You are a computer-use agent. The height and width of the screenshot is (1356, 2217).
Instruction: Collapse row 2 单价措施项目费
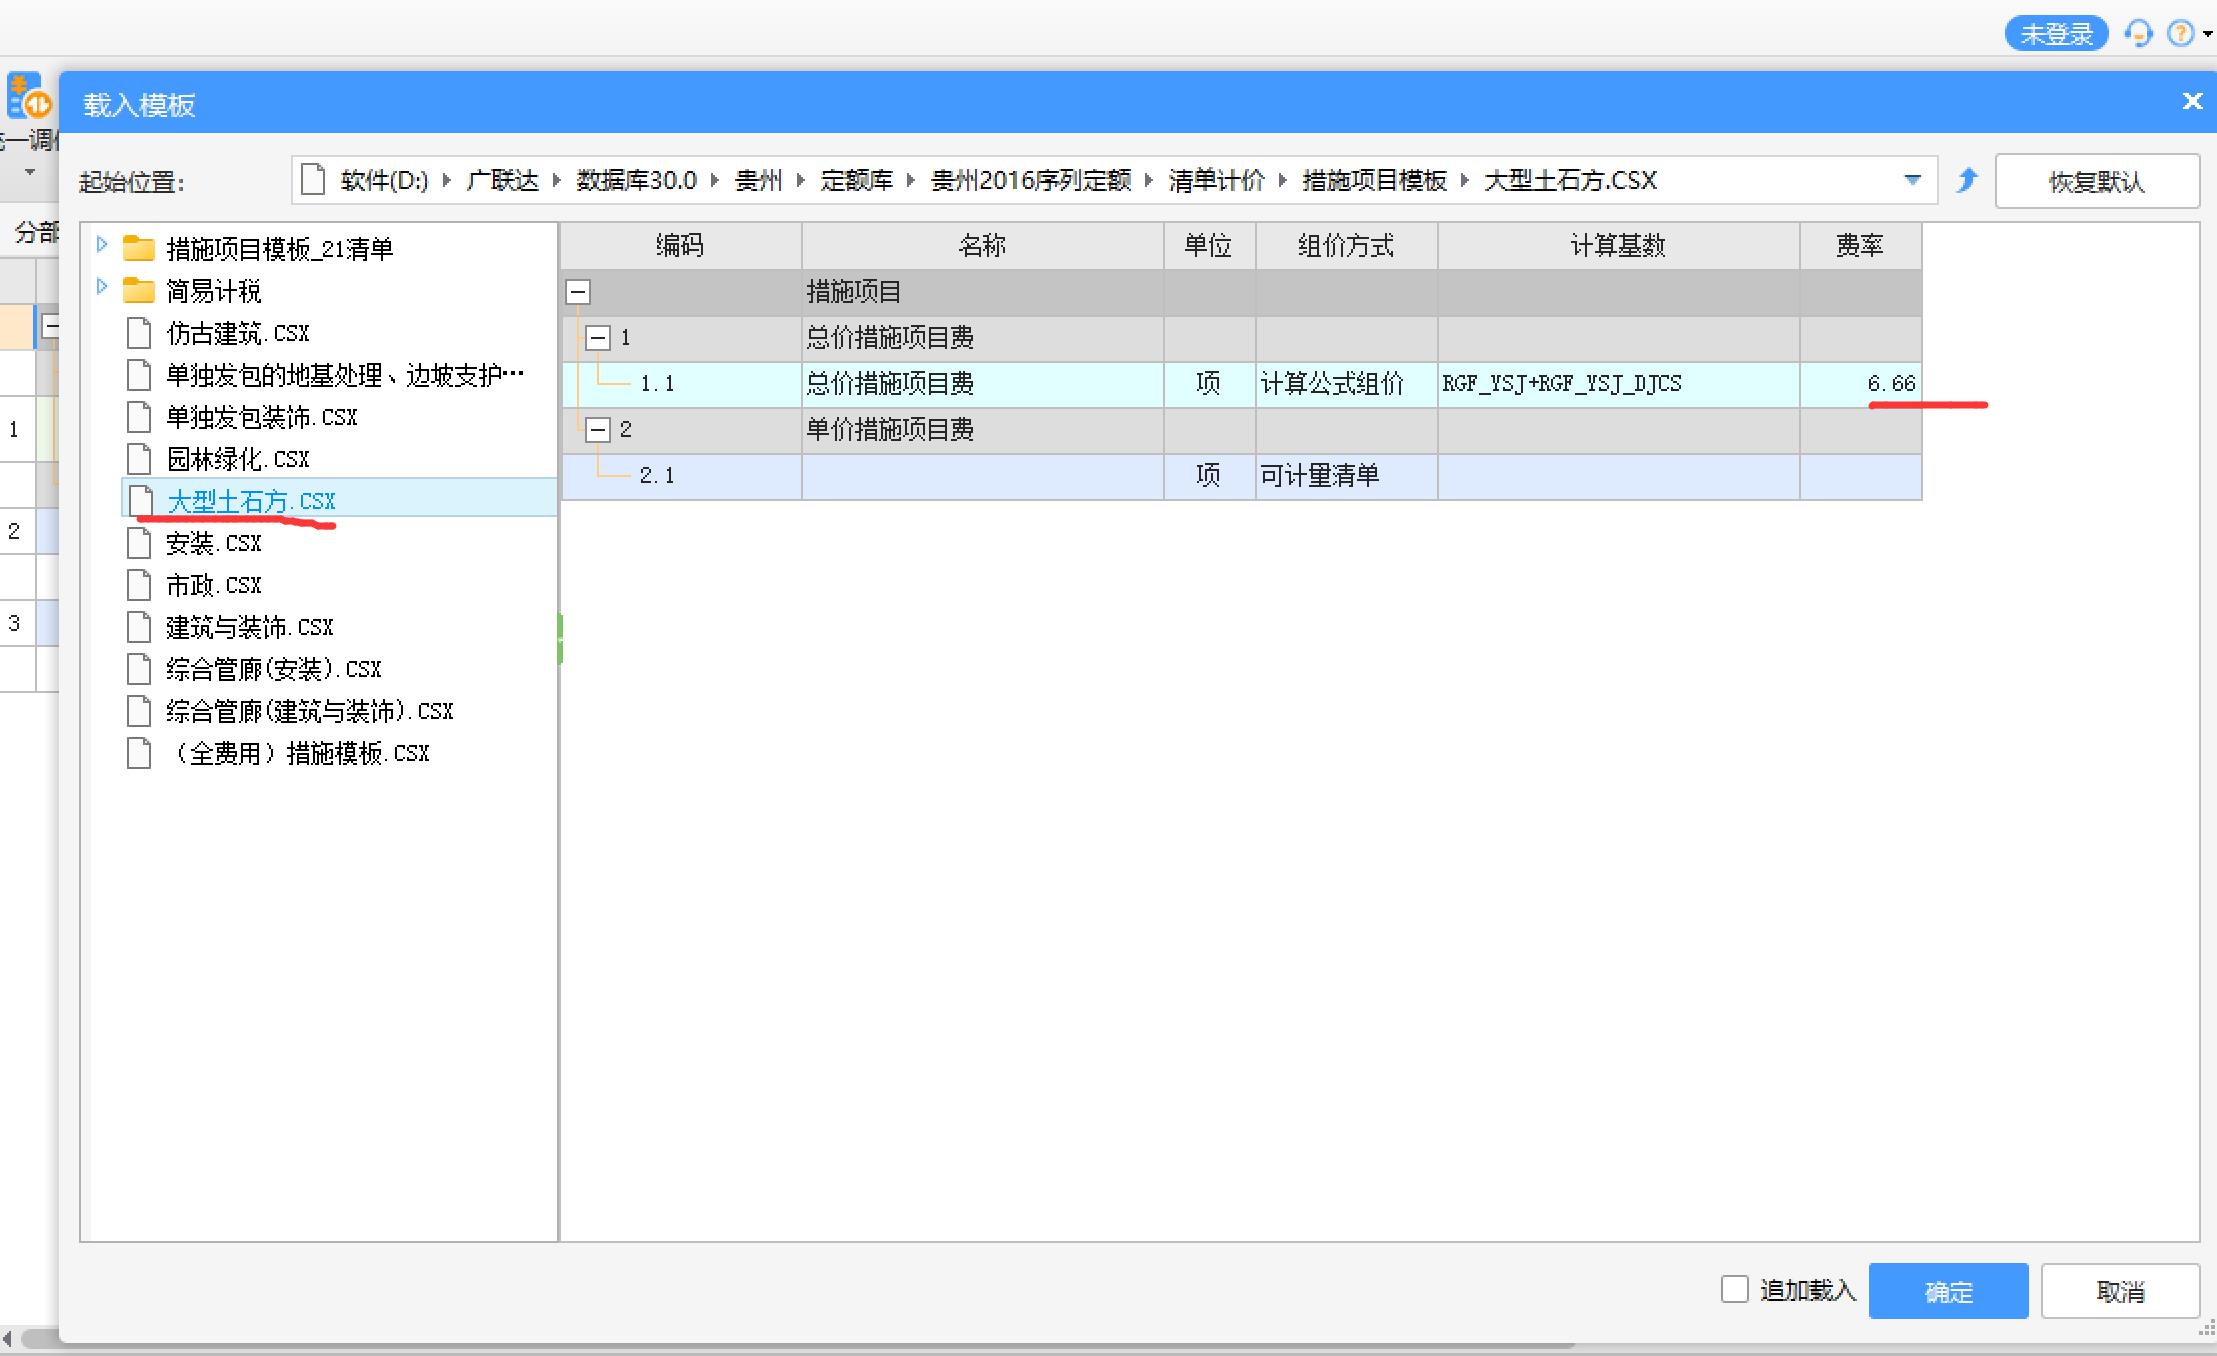point(598,430)
